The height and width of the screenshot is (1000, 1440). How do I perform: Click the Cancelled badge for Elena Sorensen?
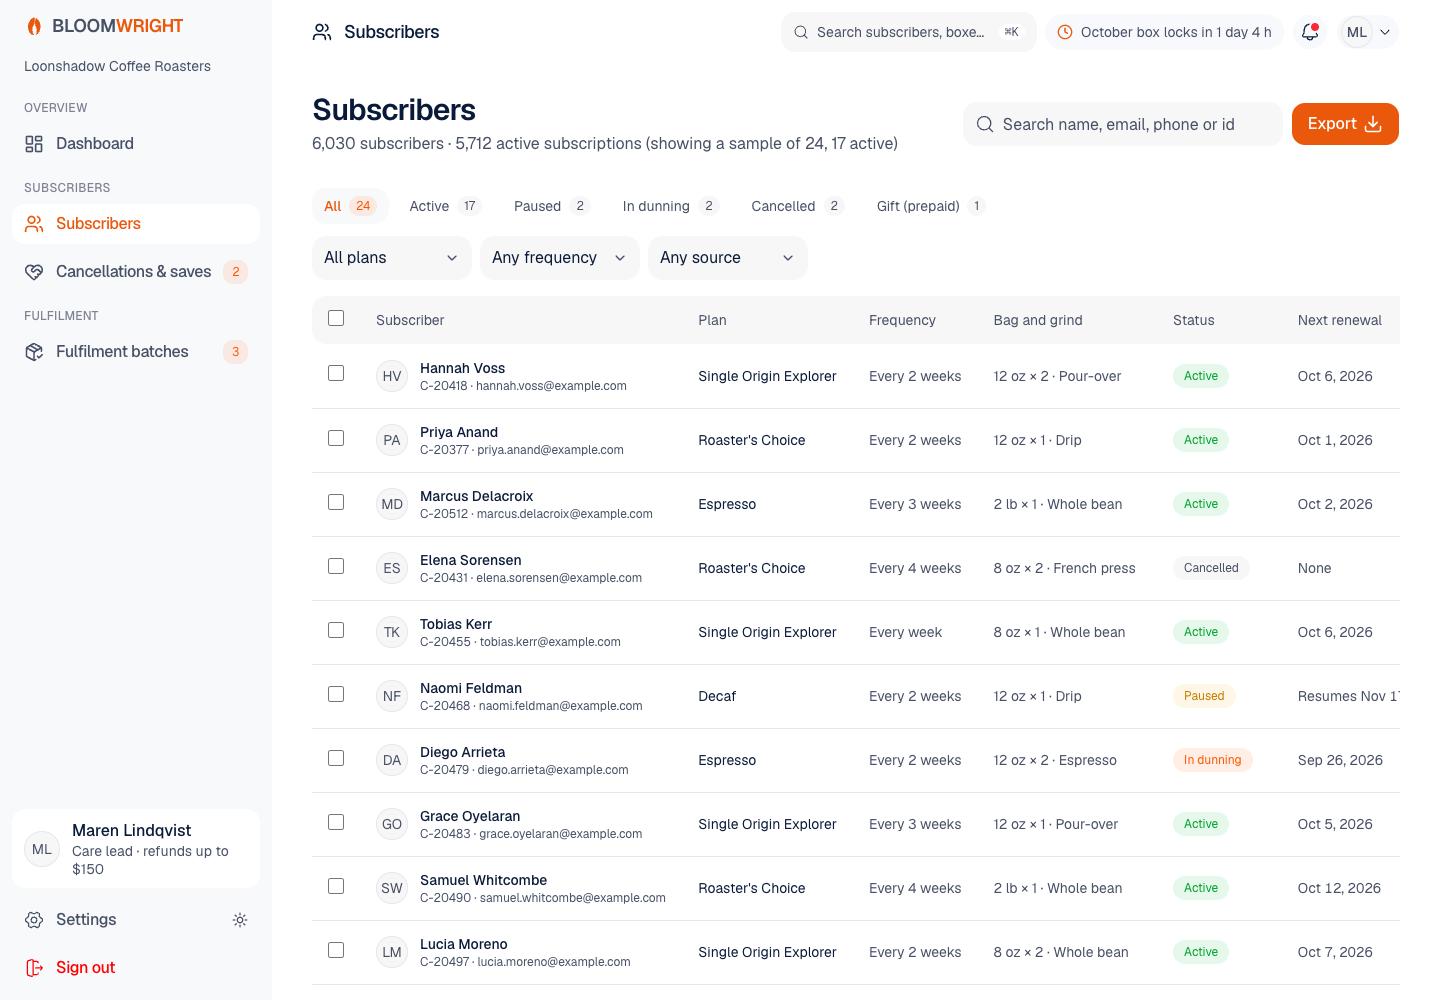(x=1211, y=568)
